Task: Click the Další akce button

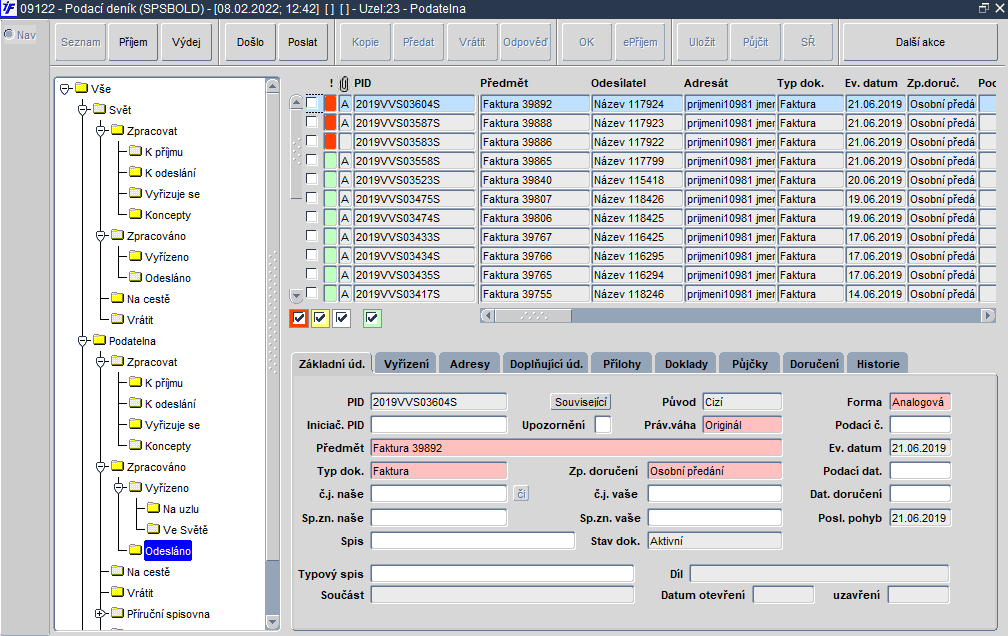Action: [x=920, y=42]
